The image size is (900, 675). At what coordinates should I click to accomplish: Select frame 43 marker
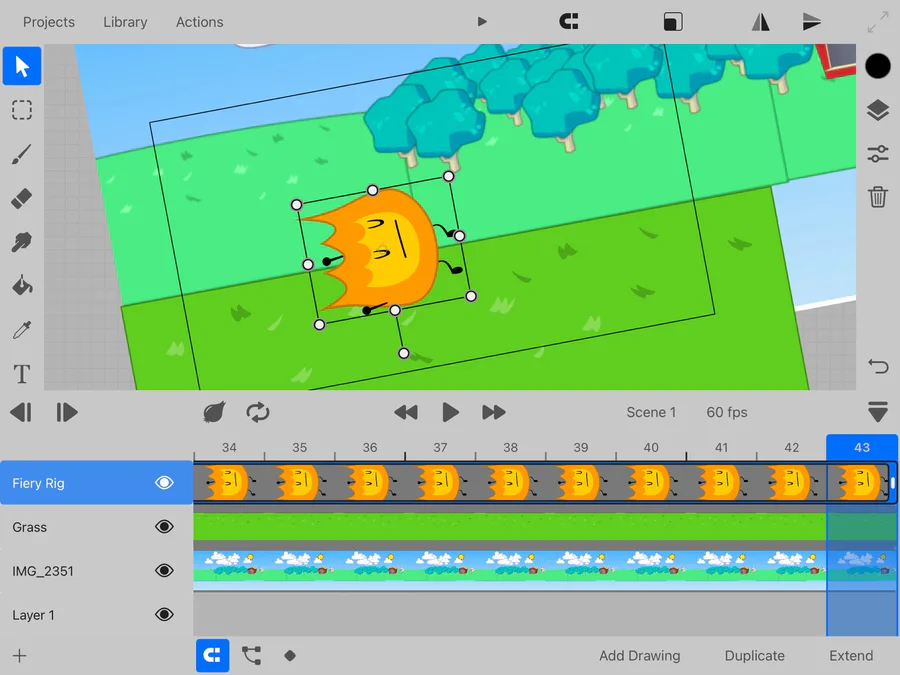coord(862,447)
